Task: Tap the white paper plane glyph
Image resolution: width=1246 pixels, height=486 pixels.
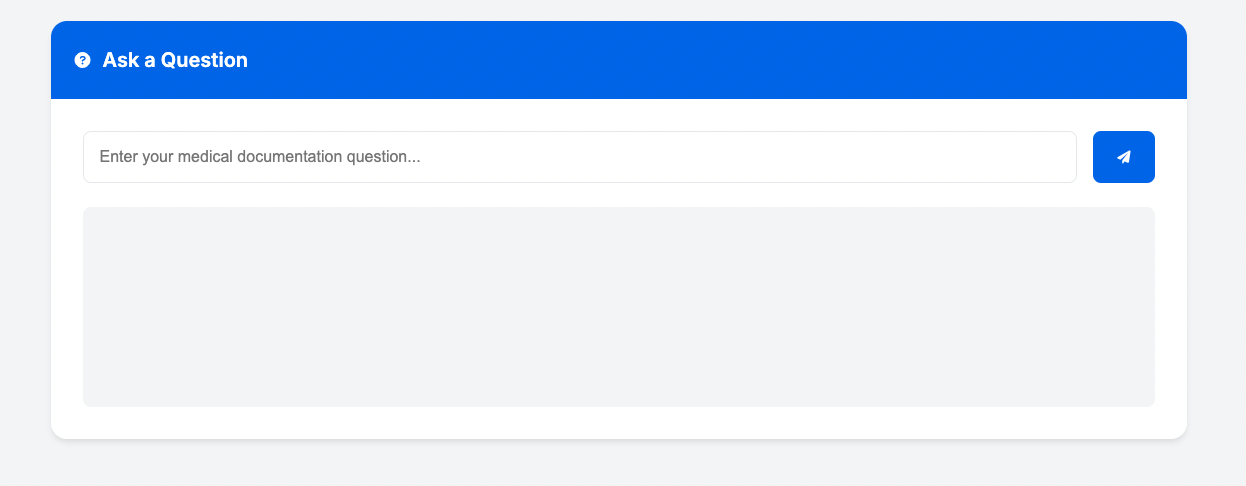Action: click(1124, 157)
